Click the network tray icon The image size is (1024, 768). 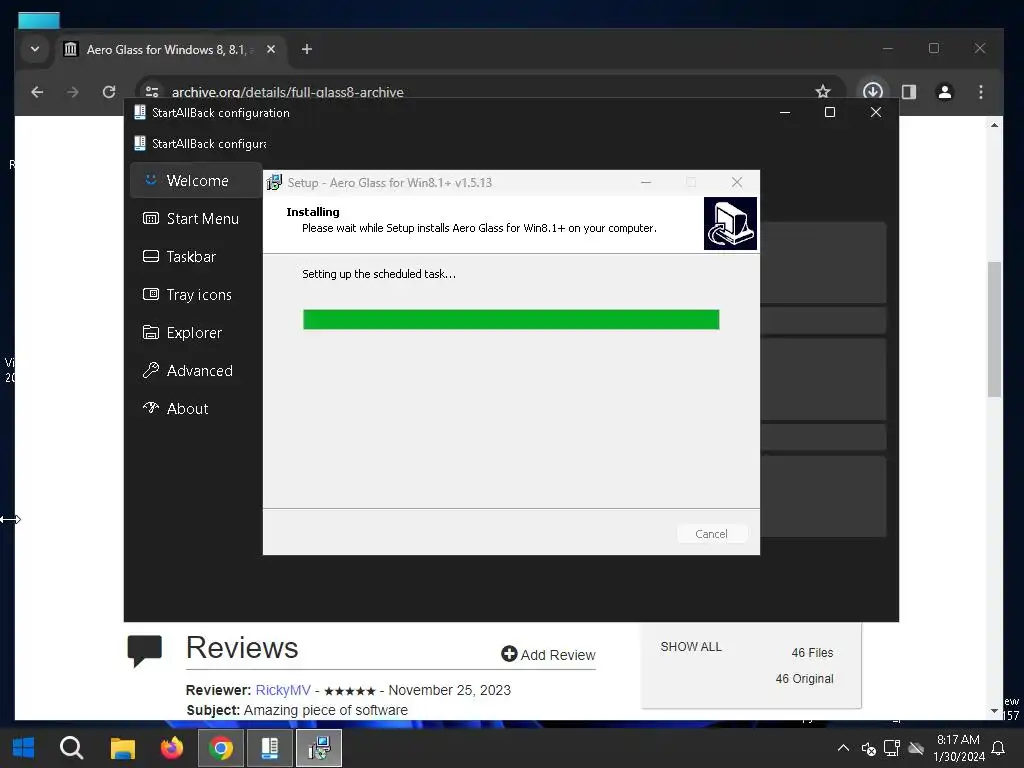coord(892,748)
